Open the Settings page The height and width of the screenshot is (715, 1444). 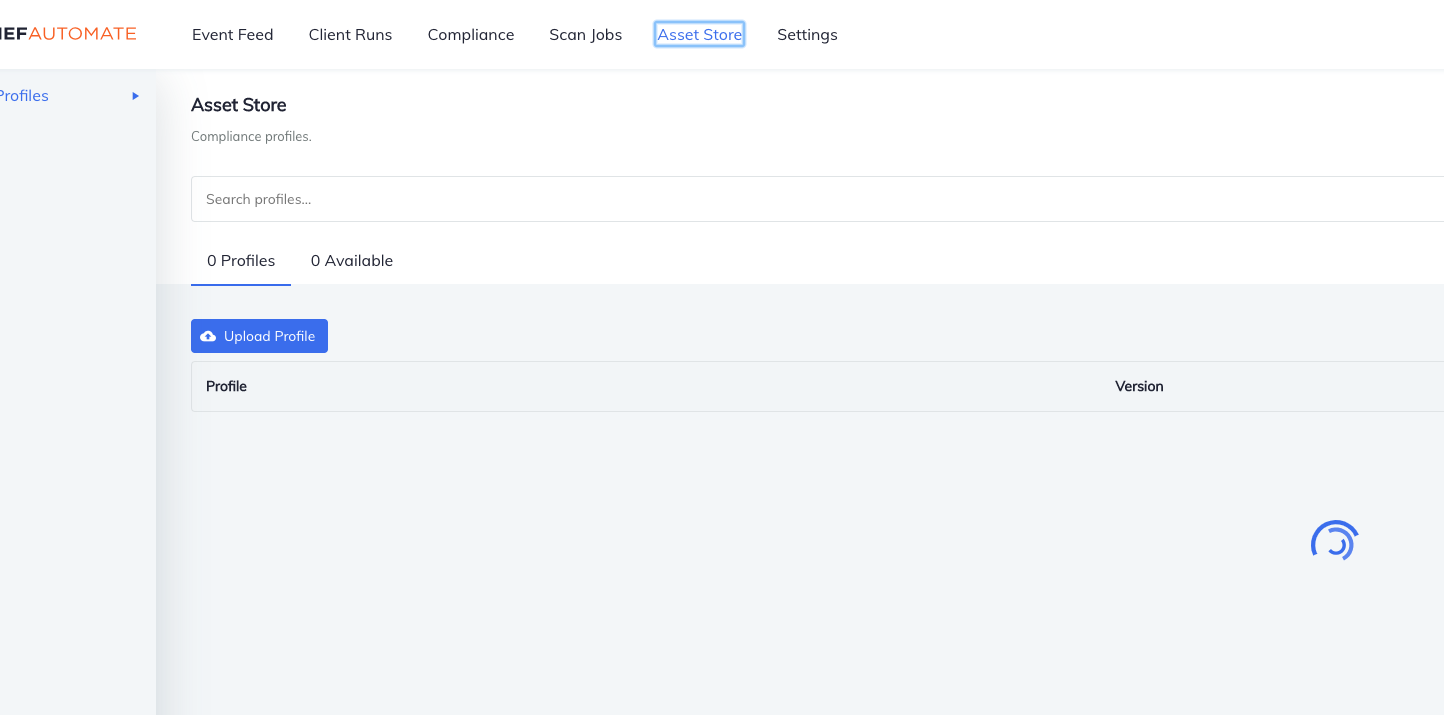tap(807, 34)
